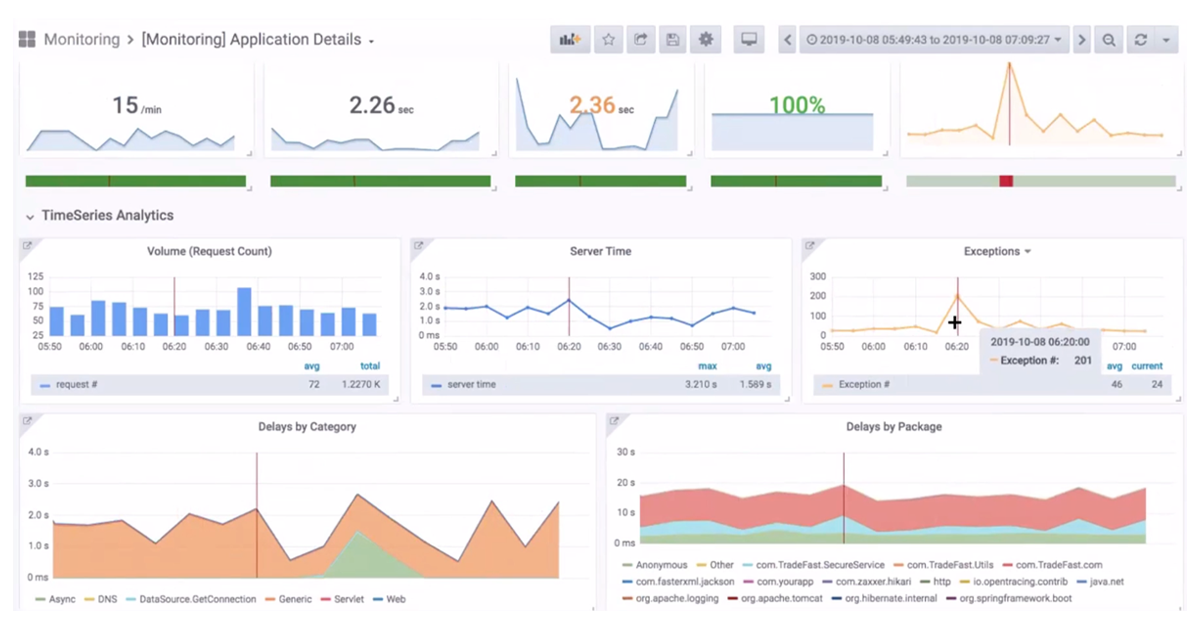The width and height of the screenshot is (1200, 628).
Task: Open the Share dashboard icon
Action: pyautogui.click(x=640, y=40)
